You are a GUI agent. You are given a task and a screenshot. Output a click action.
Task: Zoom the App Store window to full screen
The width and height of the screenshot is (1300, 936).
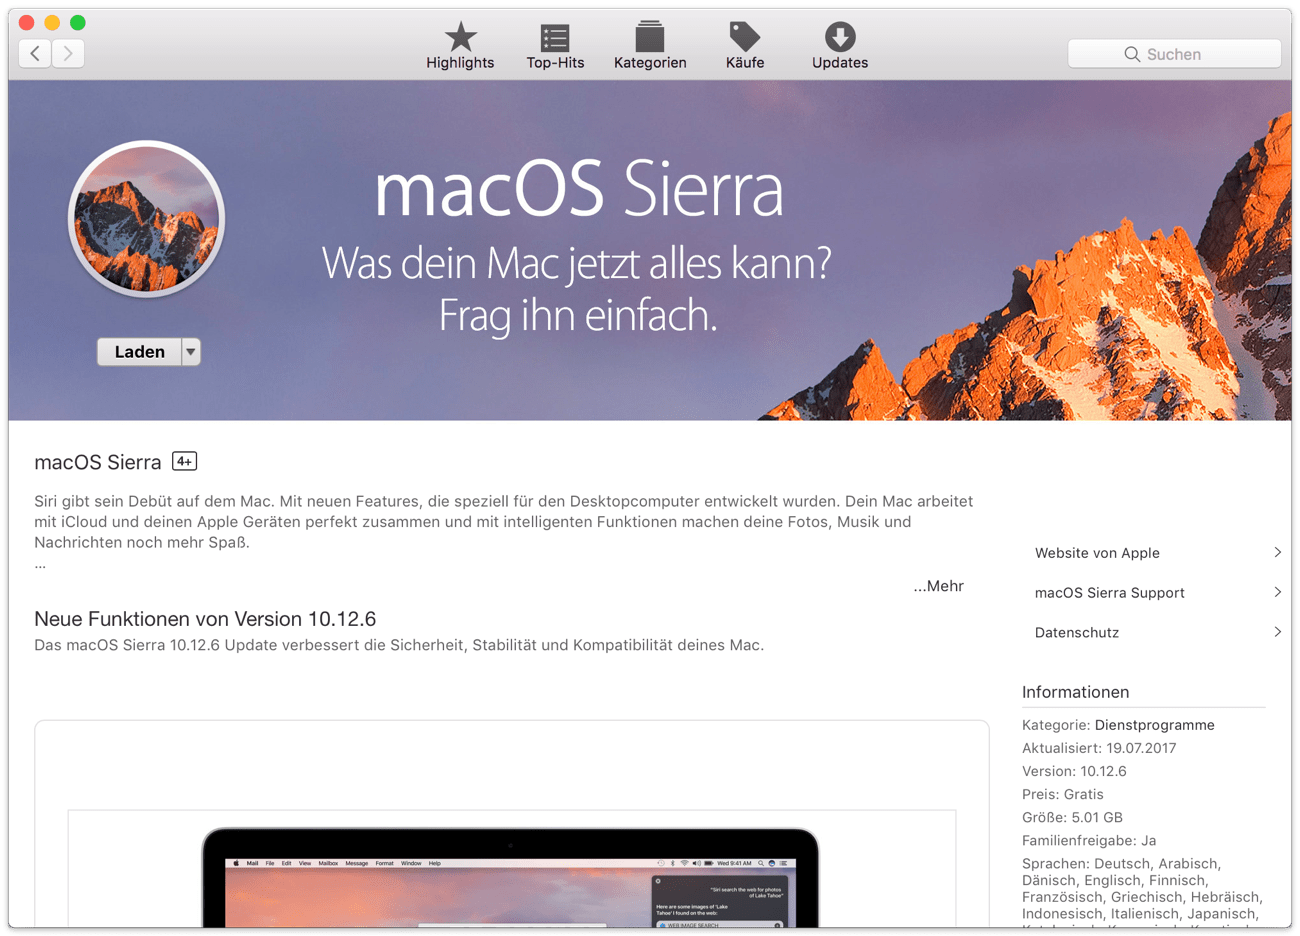78,22
